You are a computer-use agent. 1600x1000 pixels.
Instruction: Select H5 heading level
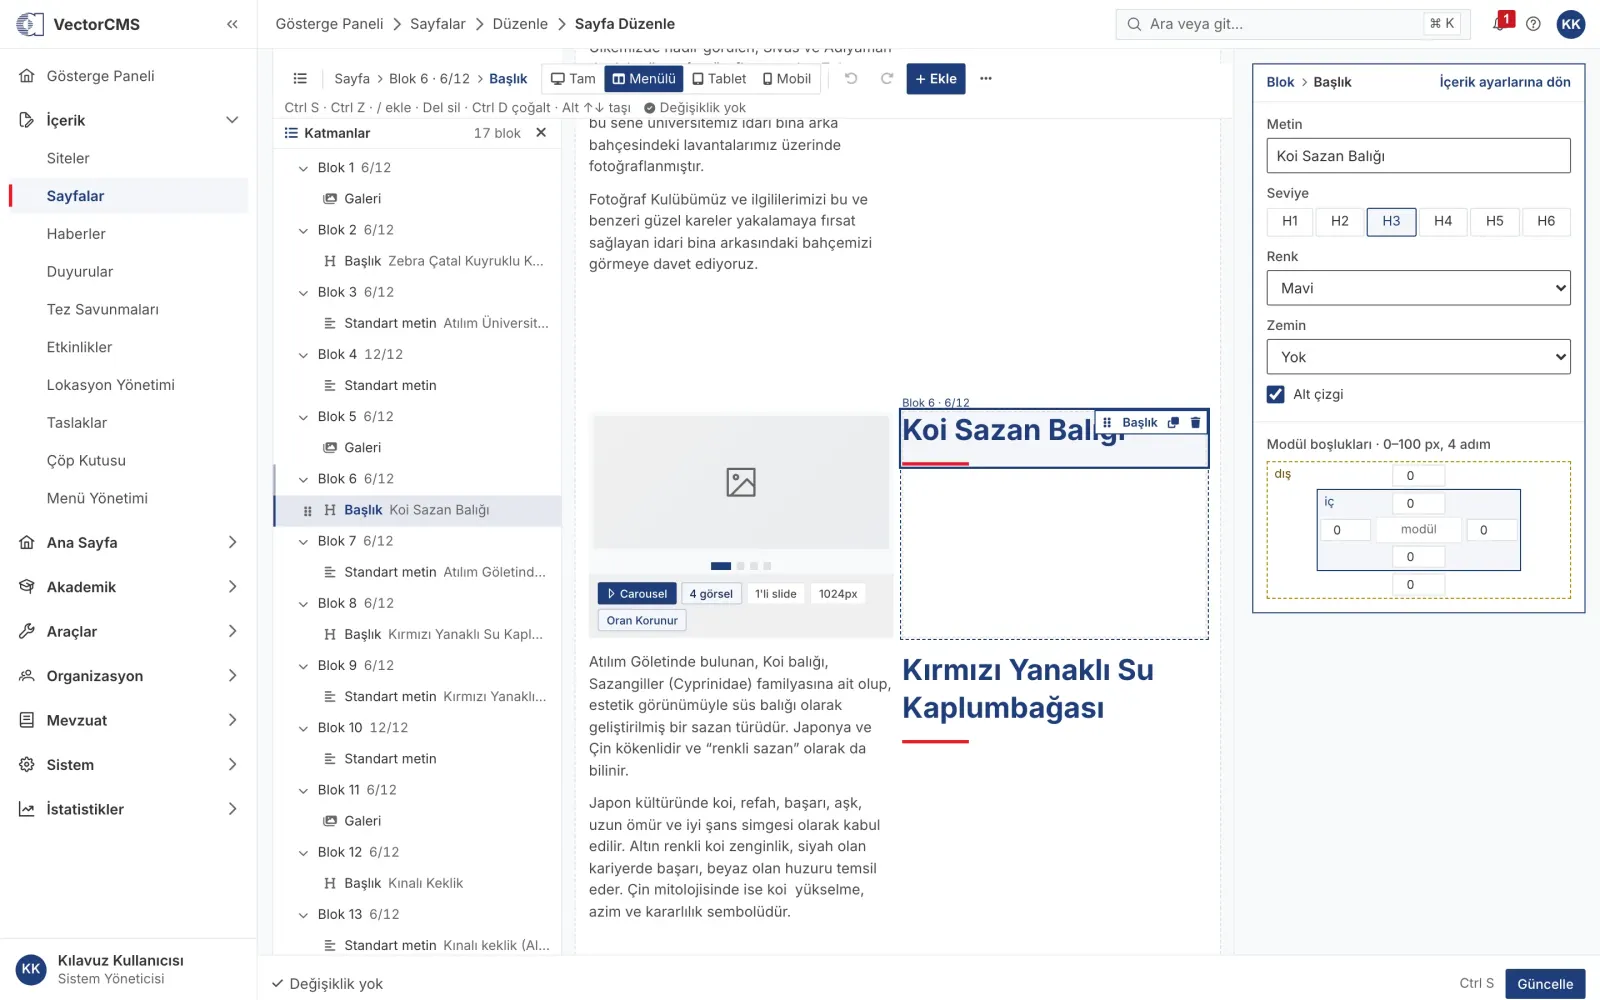coord(1494,221)
